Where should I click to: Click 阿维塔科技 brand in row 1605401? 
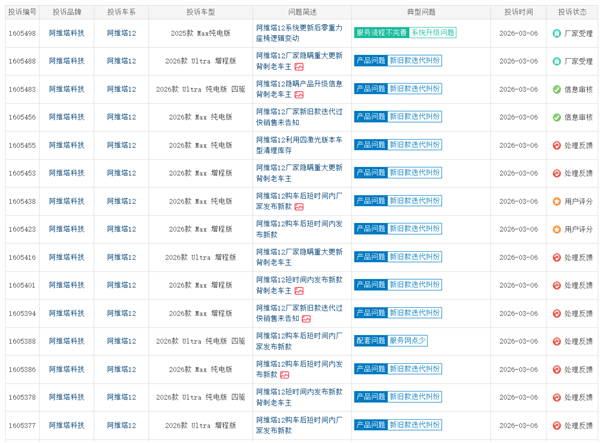point(66,285)
